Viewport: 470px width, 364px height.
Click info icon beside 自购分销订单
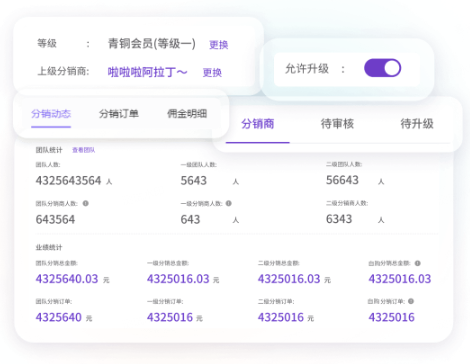(411, 301)
